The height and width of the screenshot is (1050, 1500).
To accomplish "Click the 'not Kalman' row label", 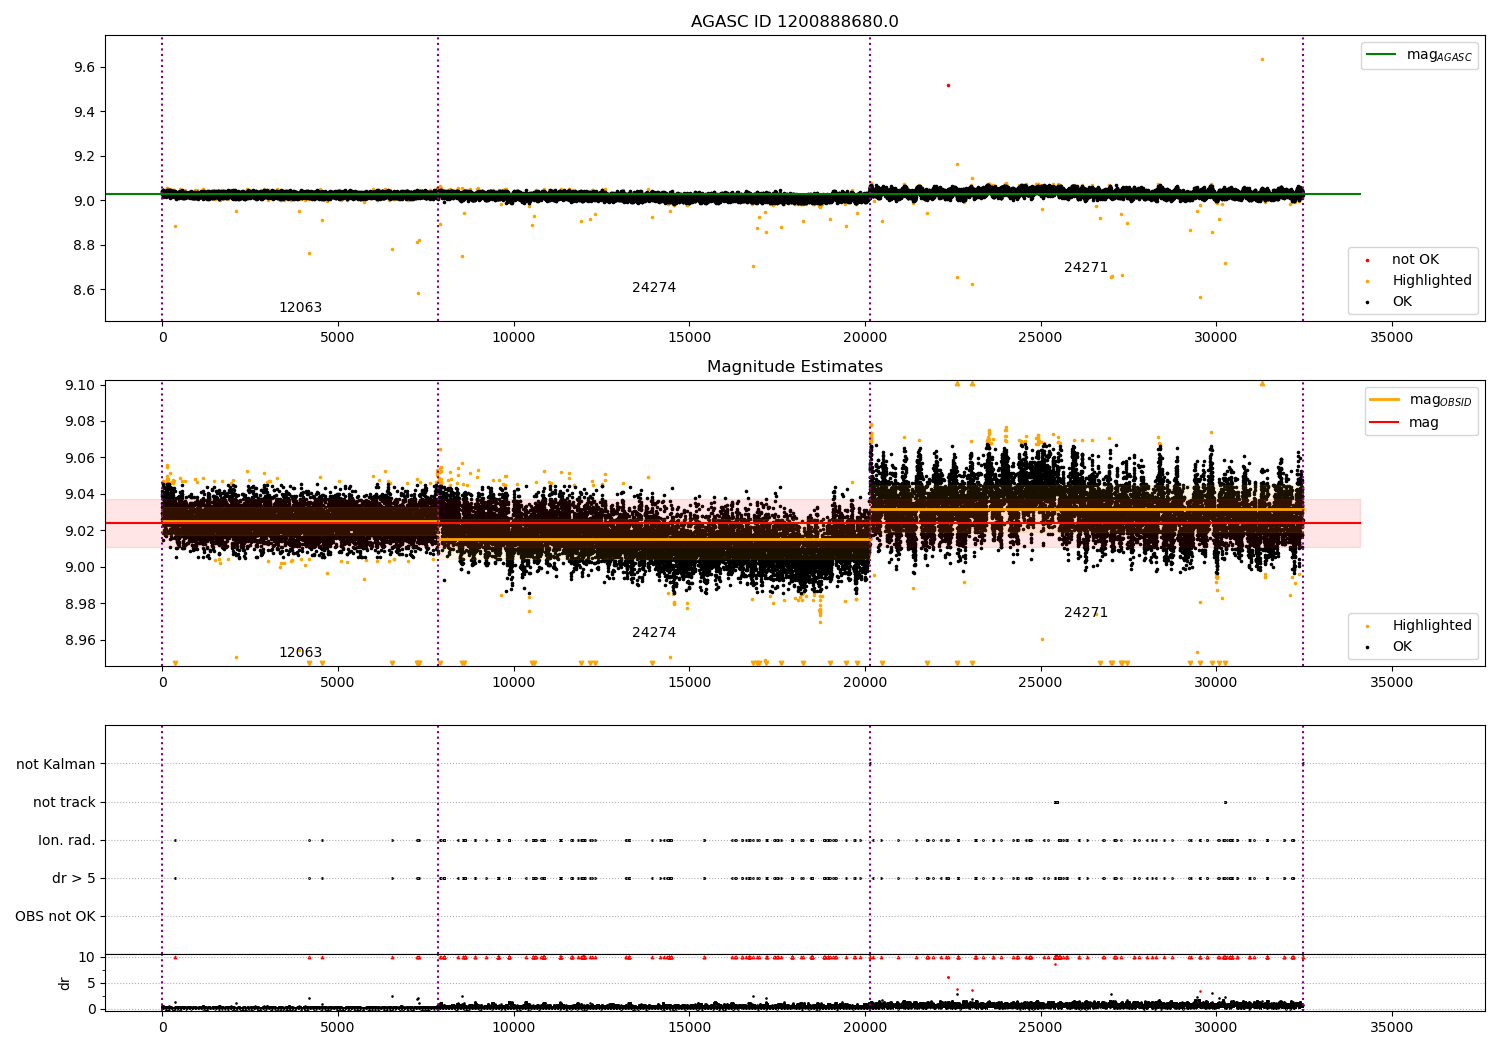I will (x=56, y=764).
